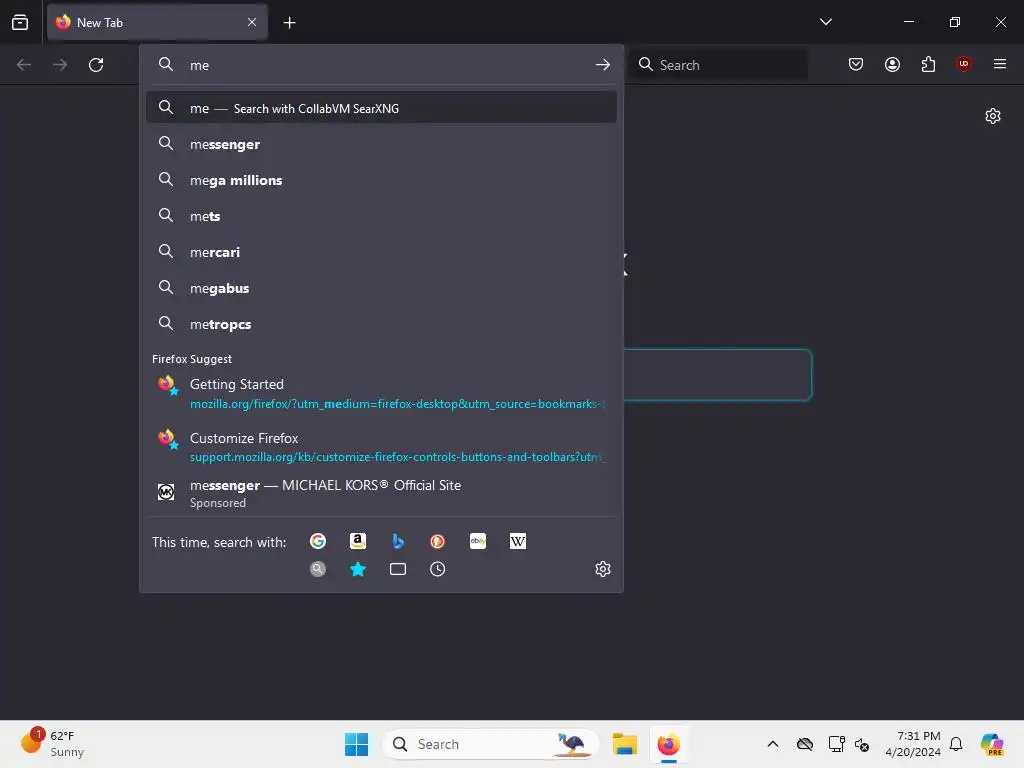
Task: Reload the current page
Action: tap(96, 65)
